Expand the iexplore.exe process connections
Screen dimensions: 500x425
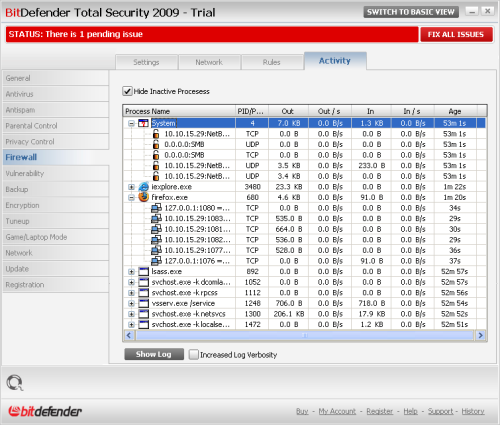coord(131,187)
